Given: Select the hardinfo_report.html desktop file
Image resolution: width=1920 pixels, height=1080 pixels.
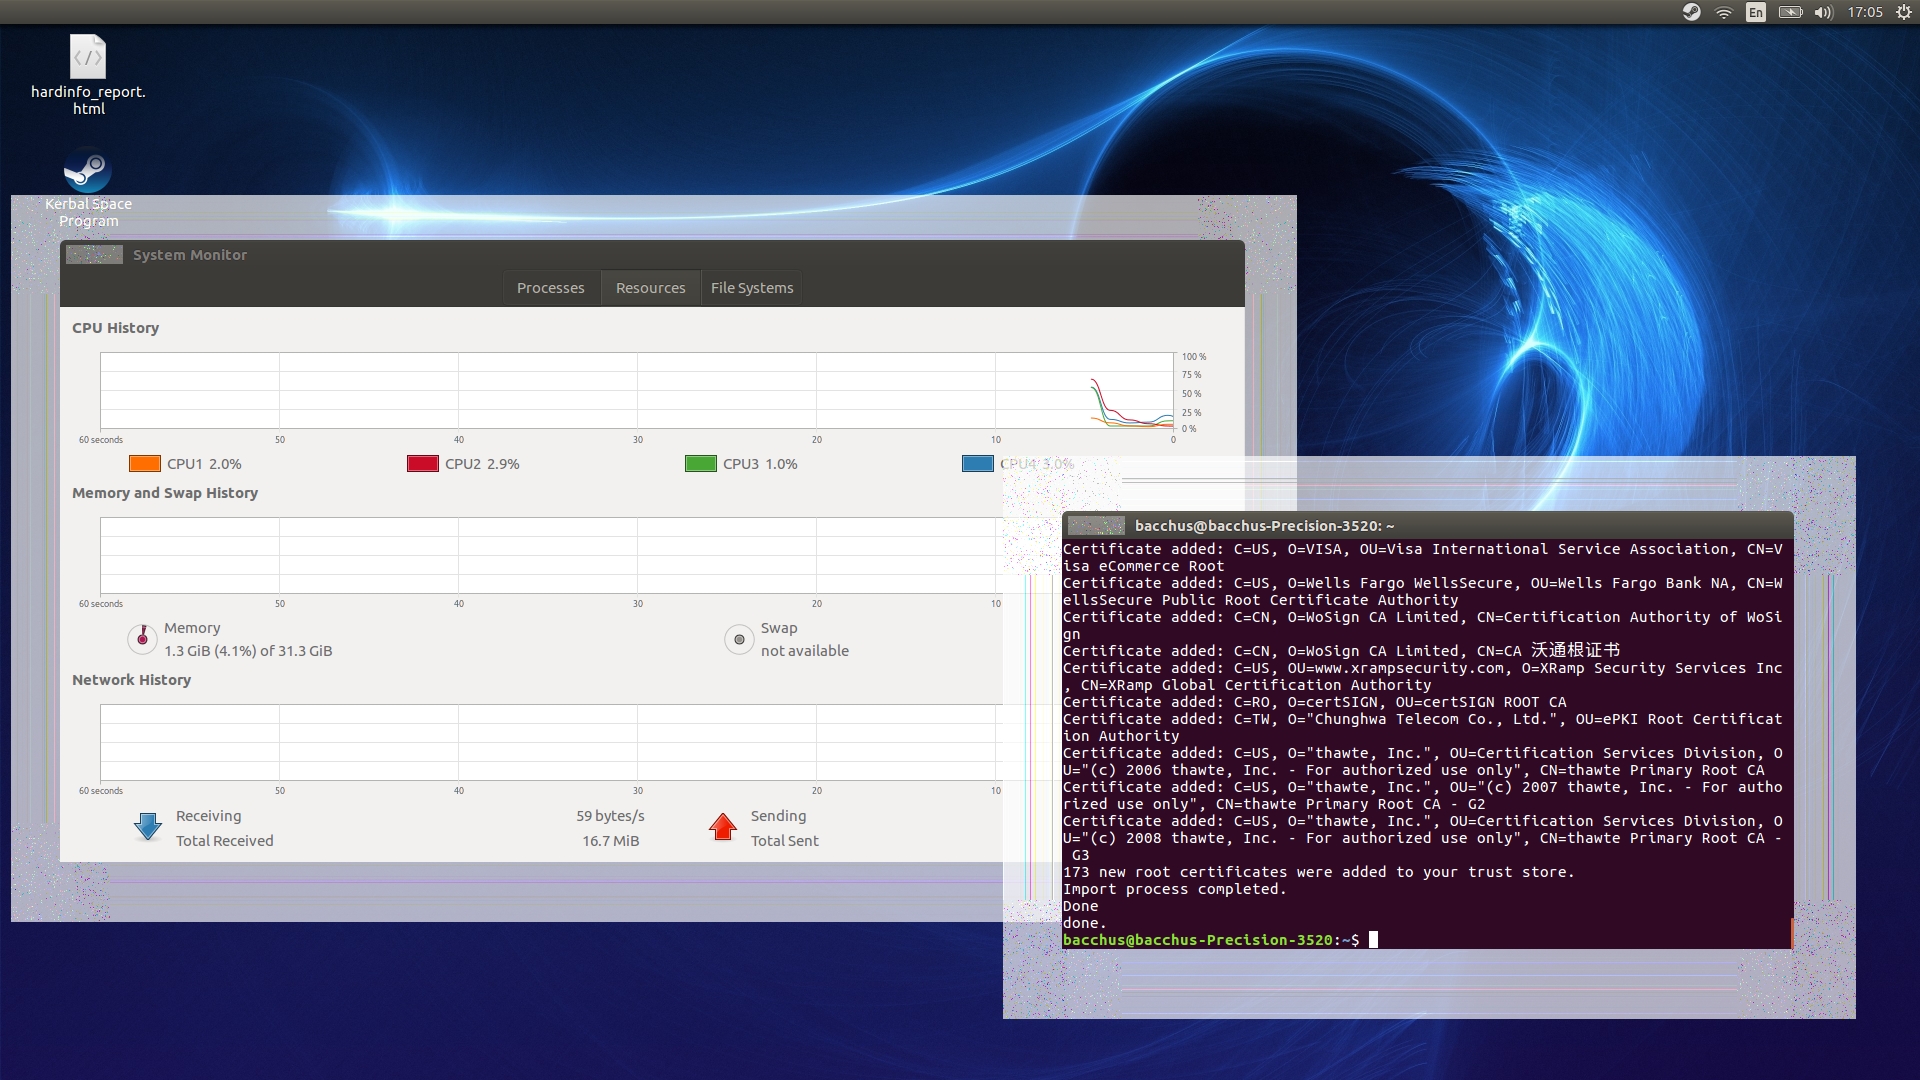Looking at the screenshot, I should 88,75.
